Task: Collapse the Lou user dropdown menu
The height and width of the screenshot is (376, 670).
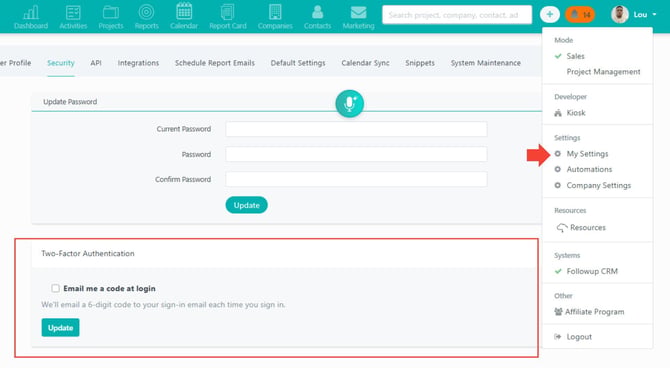Action: pos(634,15)
